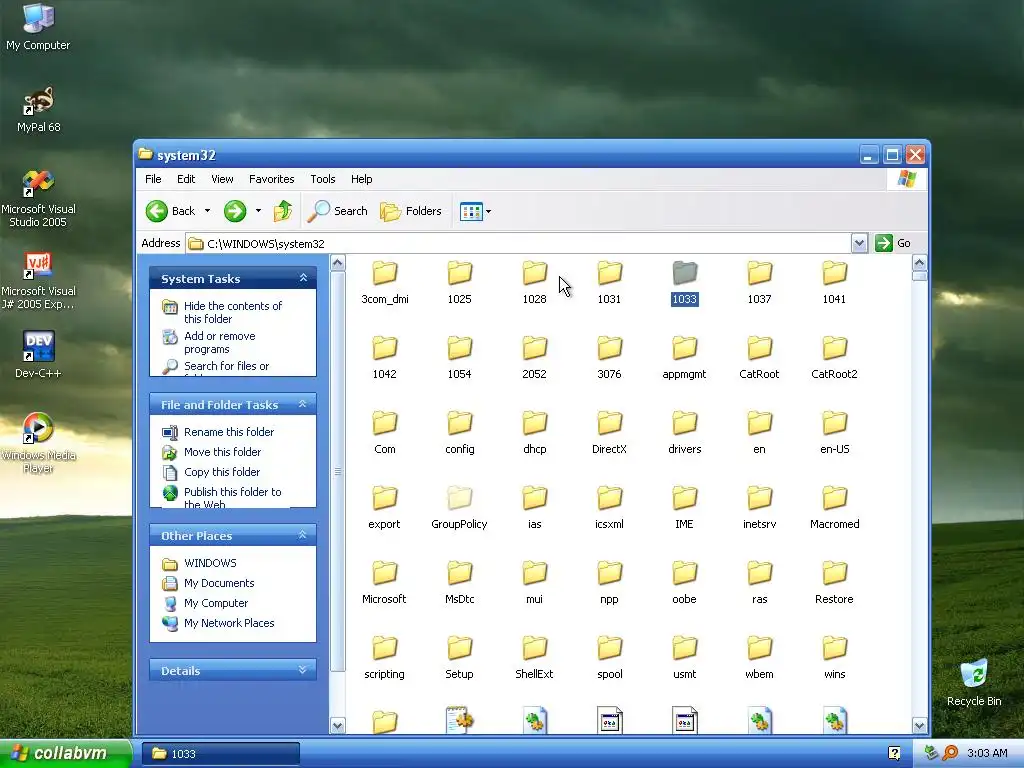The width and height of the screenshot is (1024, 768).
Task: Go to My Computer under Other Places
Action: (205, 603)
